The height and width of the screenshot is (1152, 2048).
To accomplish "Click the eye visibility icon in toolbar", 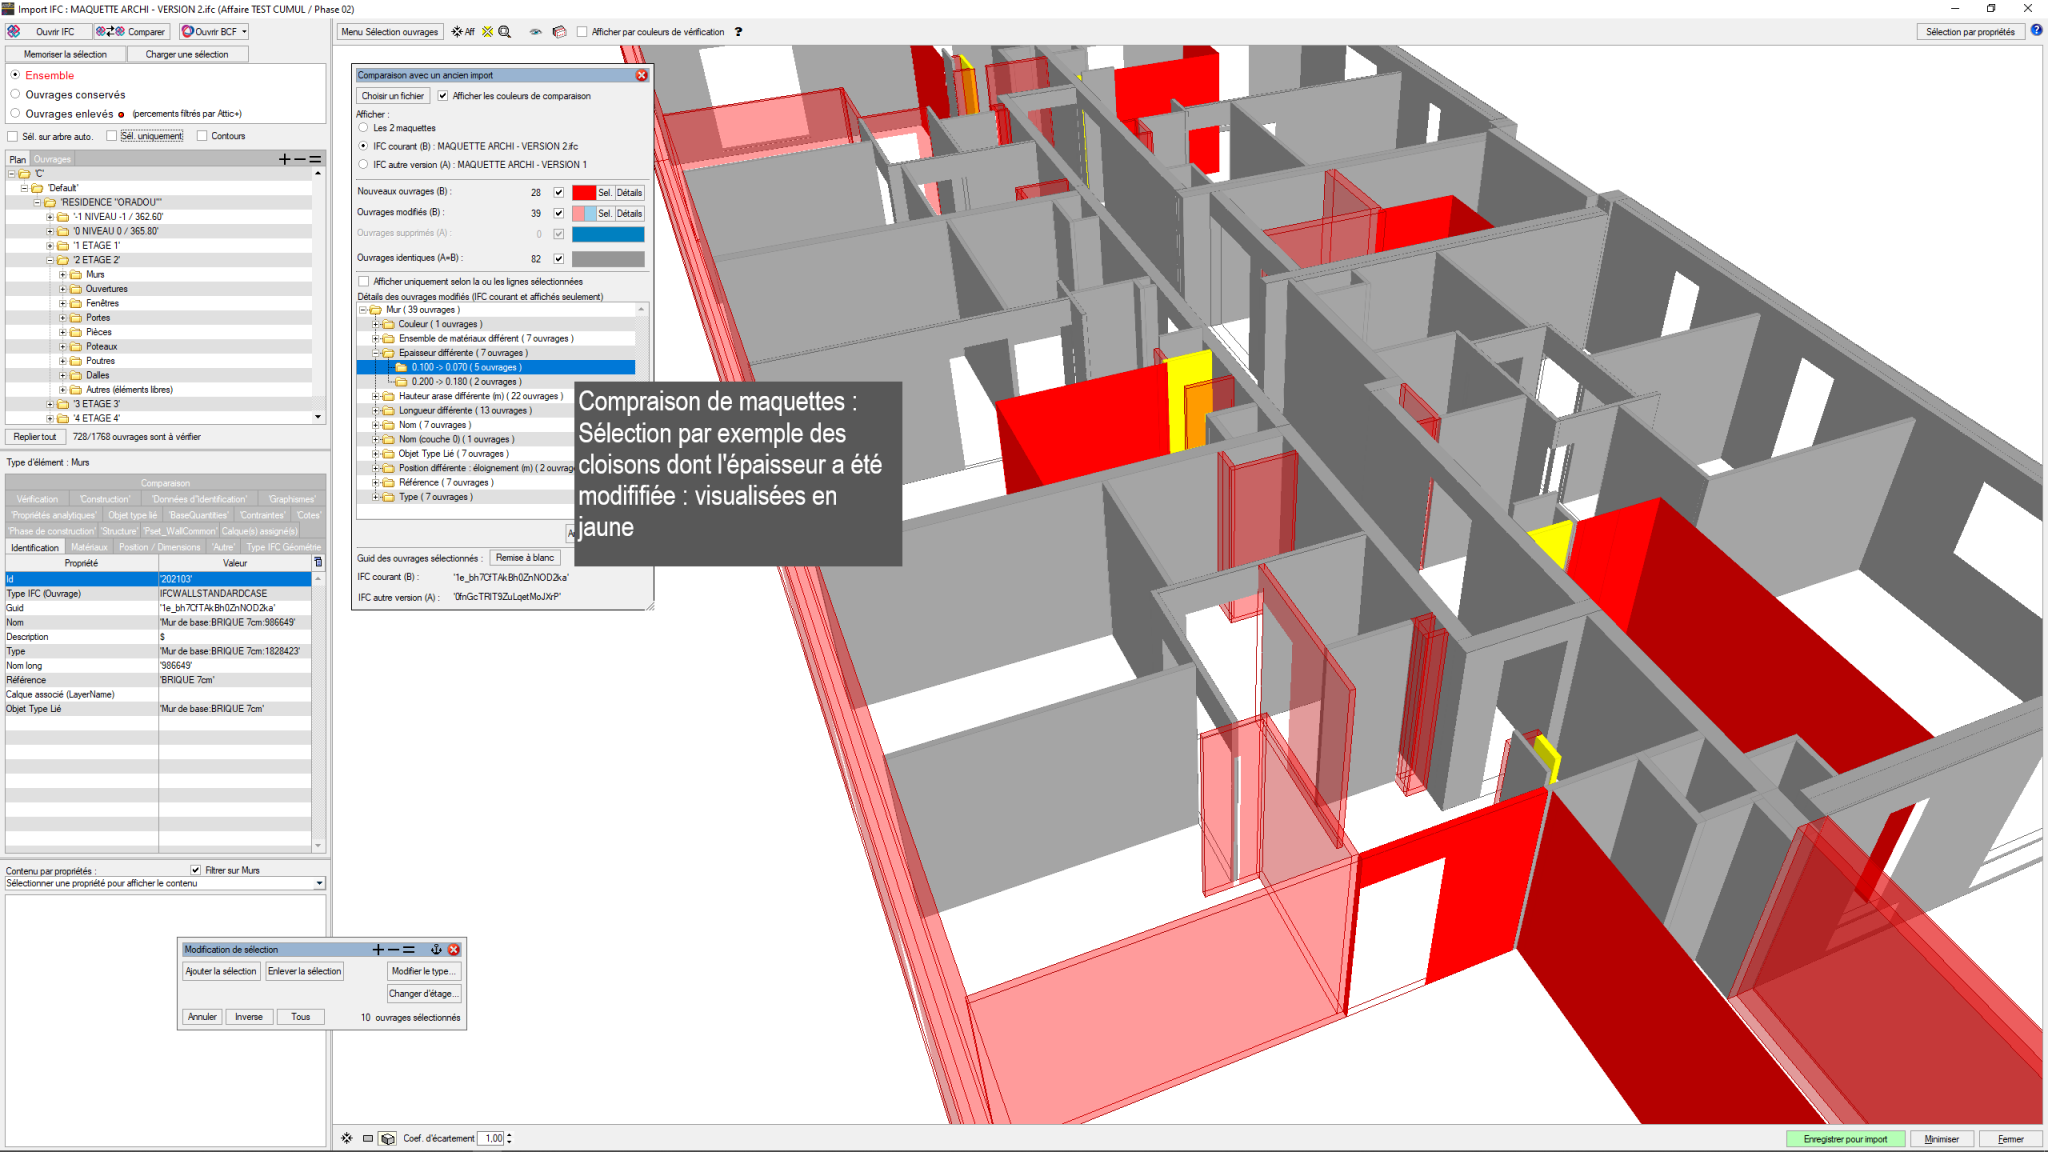I will pos(536,32).
